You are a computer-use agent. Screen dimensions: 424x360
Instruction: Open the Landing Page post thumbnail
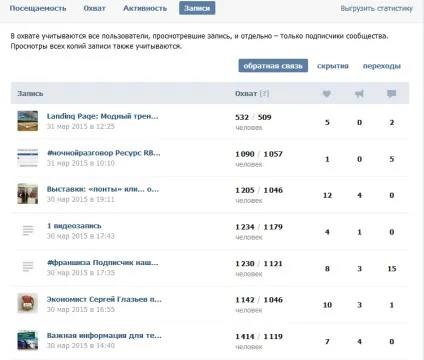pyautogui.click(x=28, y=121)
